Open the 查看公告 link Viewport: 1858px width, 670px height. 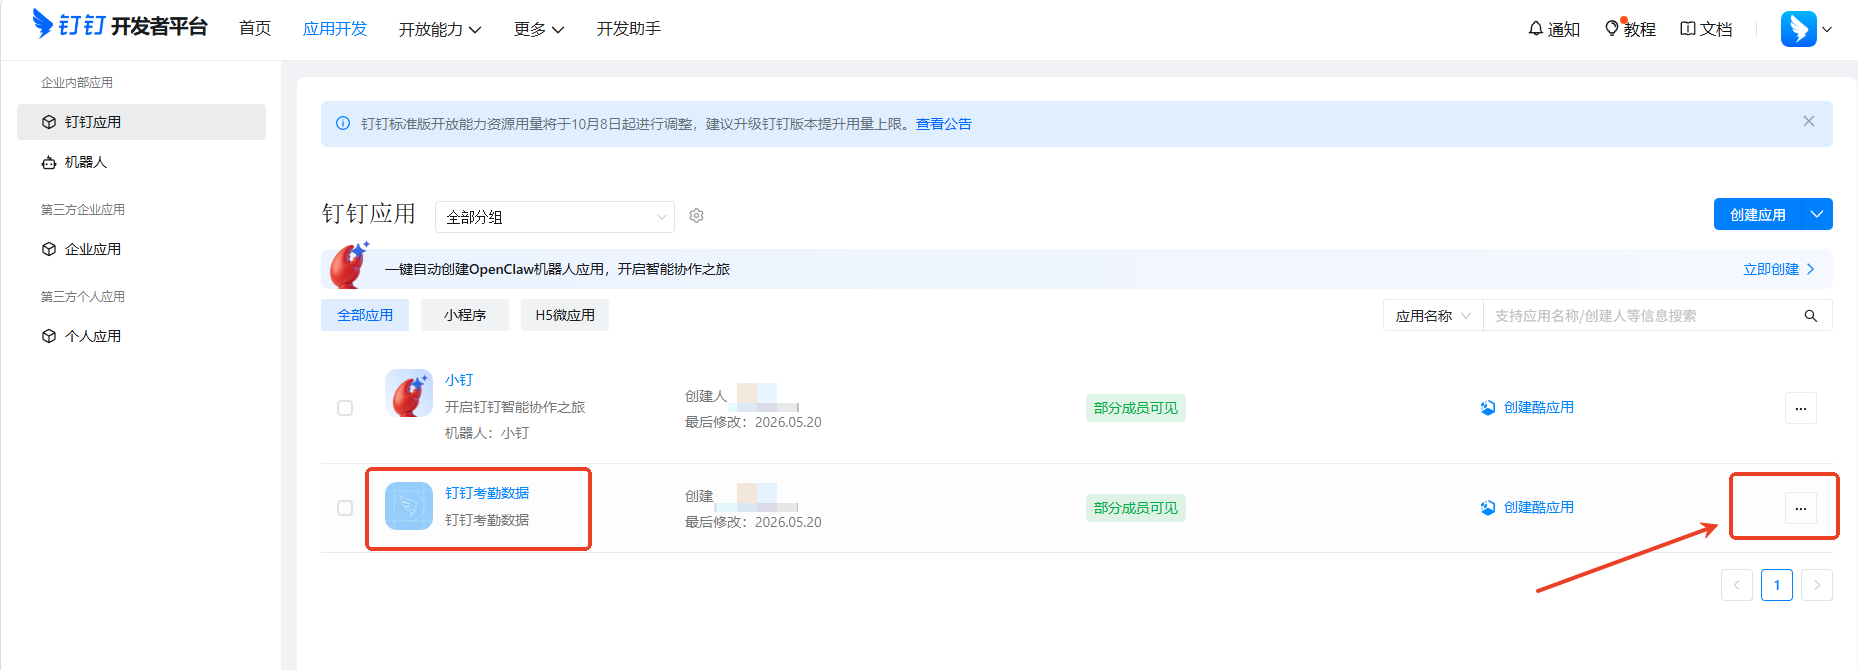[x=944, y=124]
